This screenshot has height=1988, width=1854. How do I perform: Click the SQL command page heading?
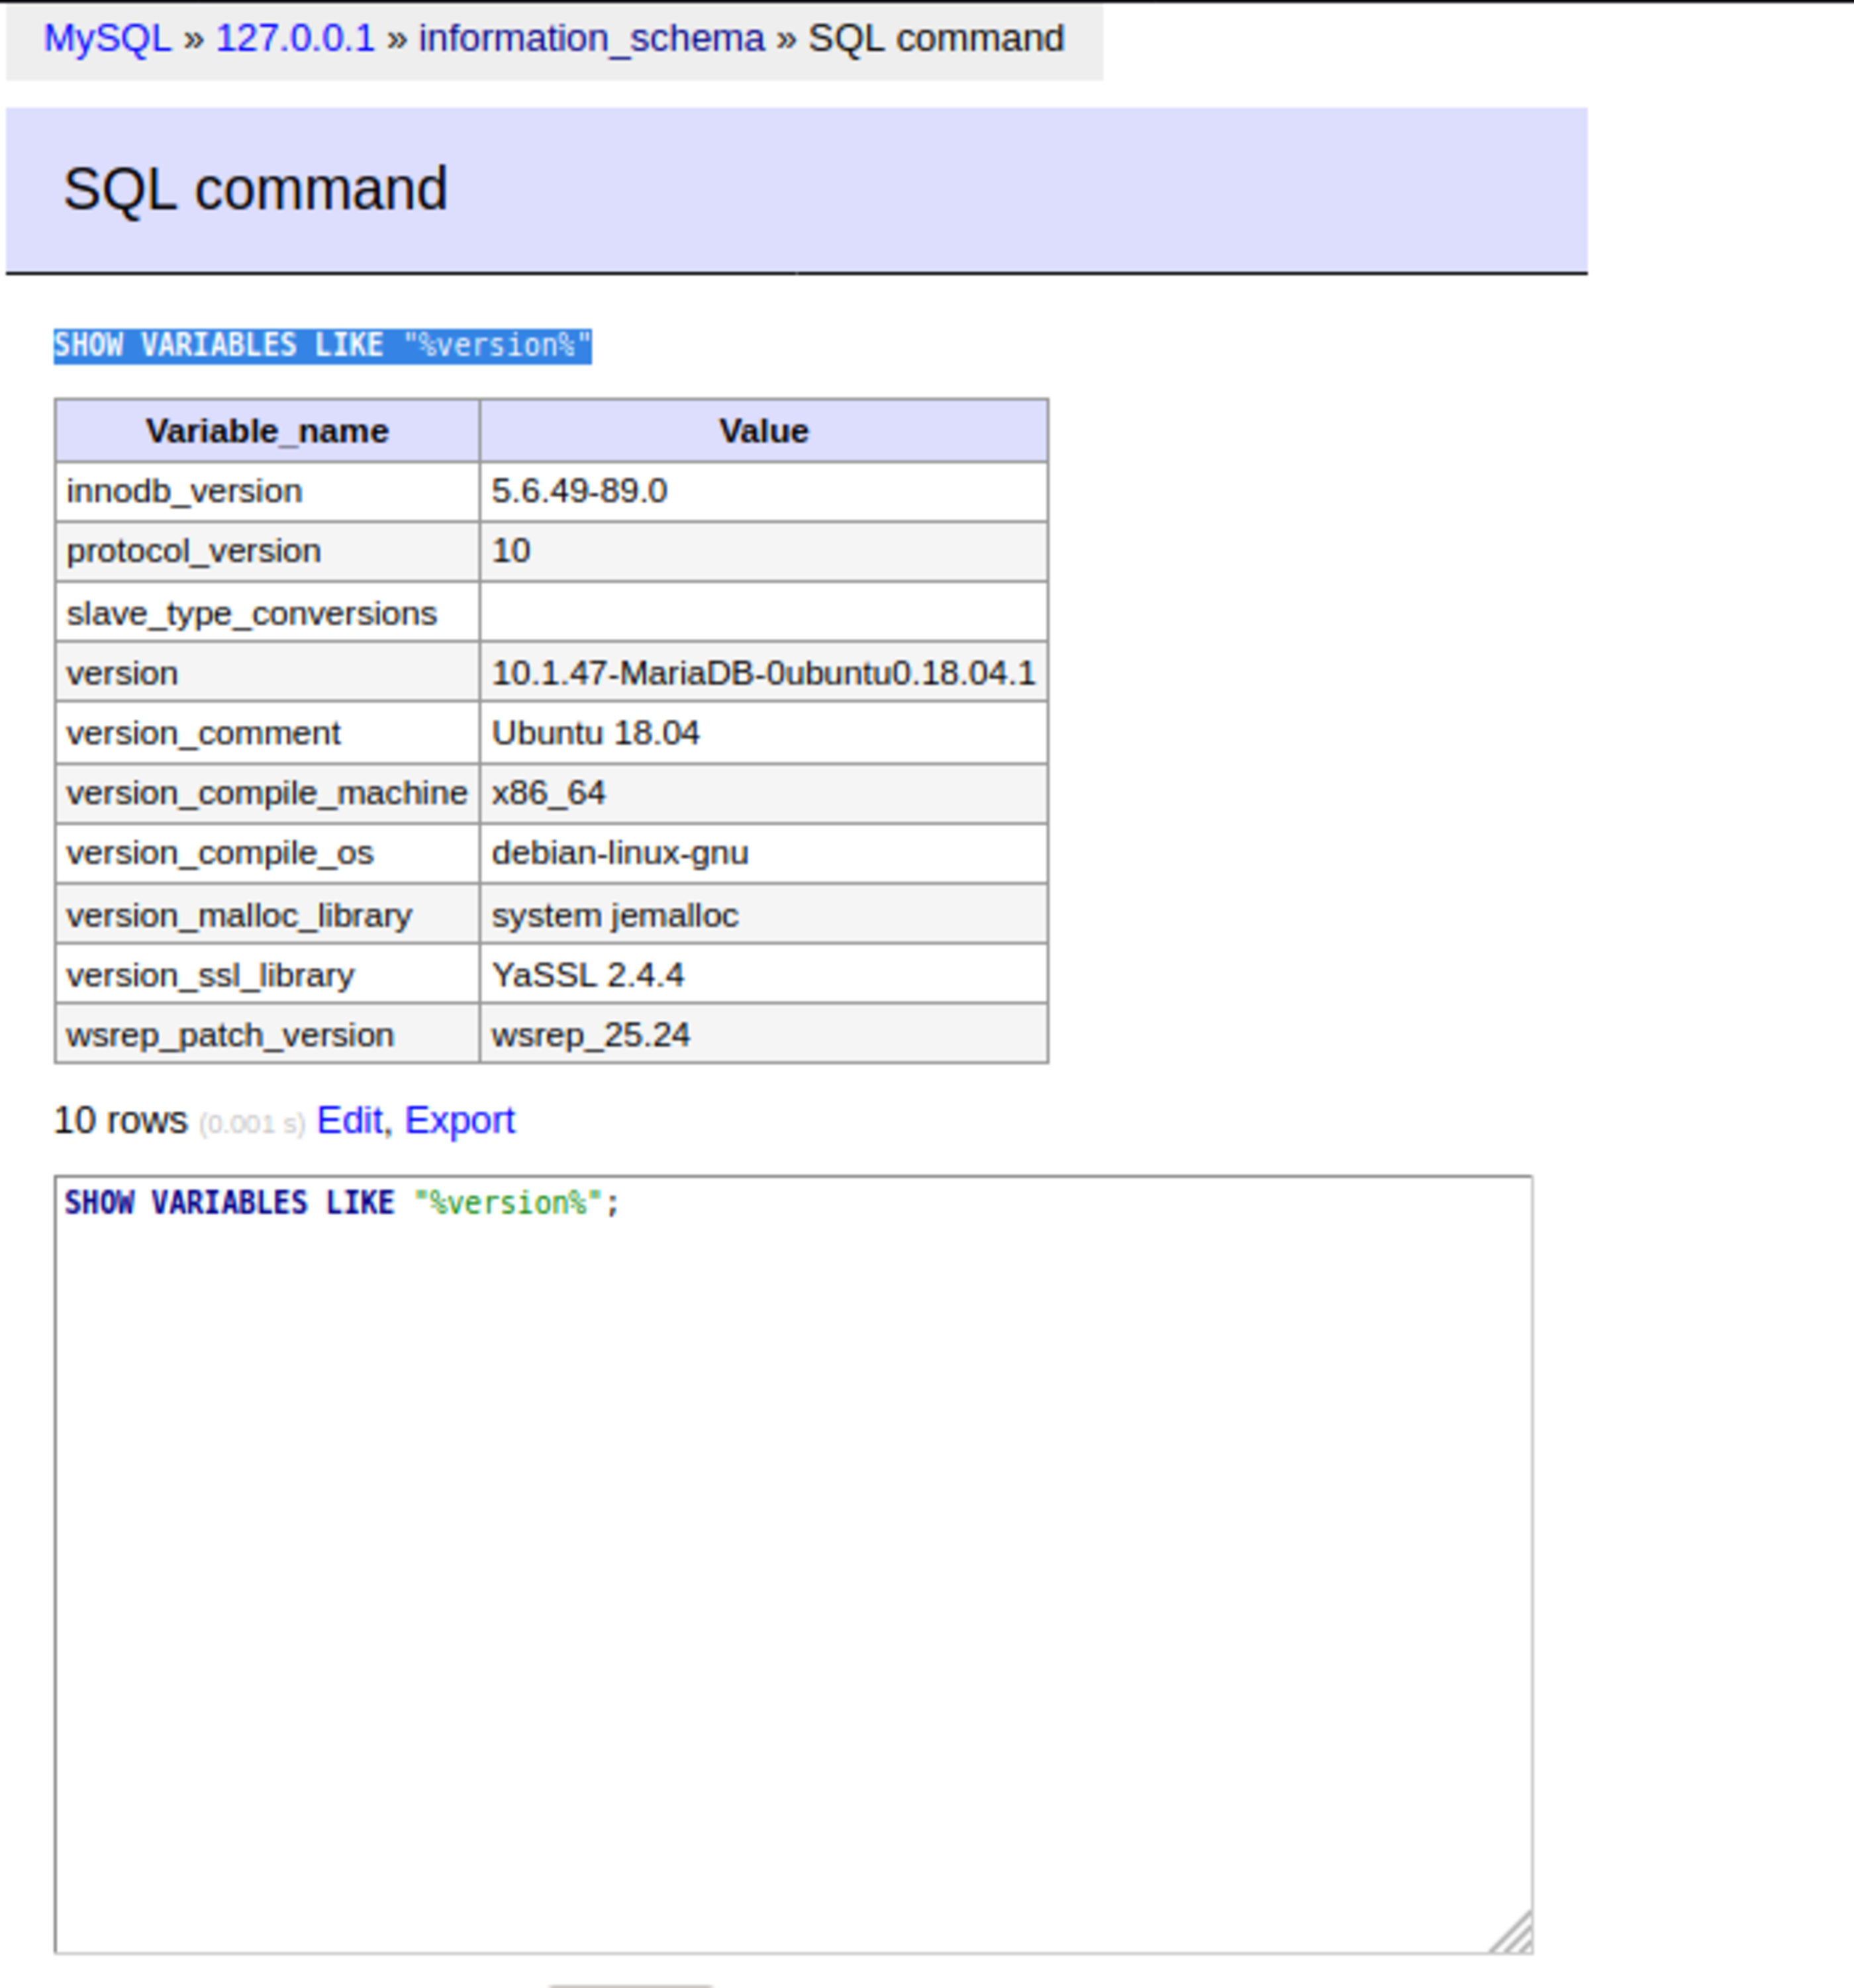pos(255,189)
